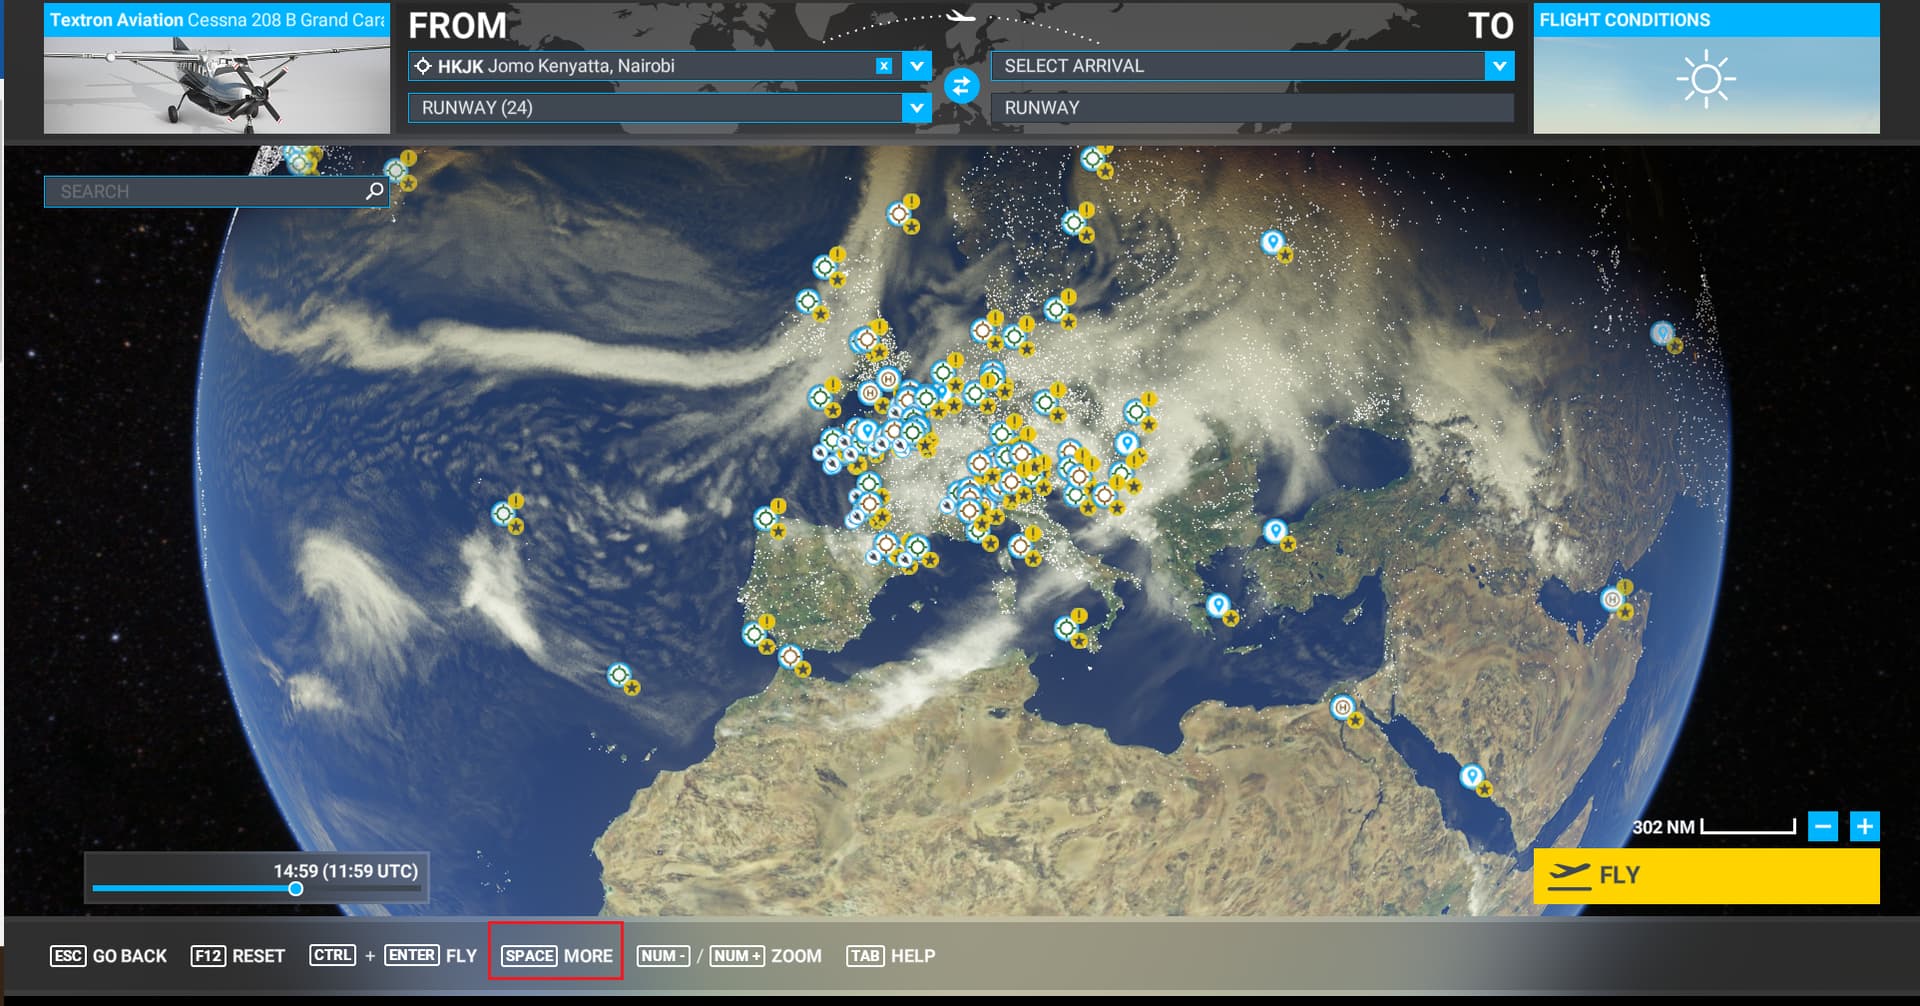Click the sunny weather icon

(x=1706, y=81)
